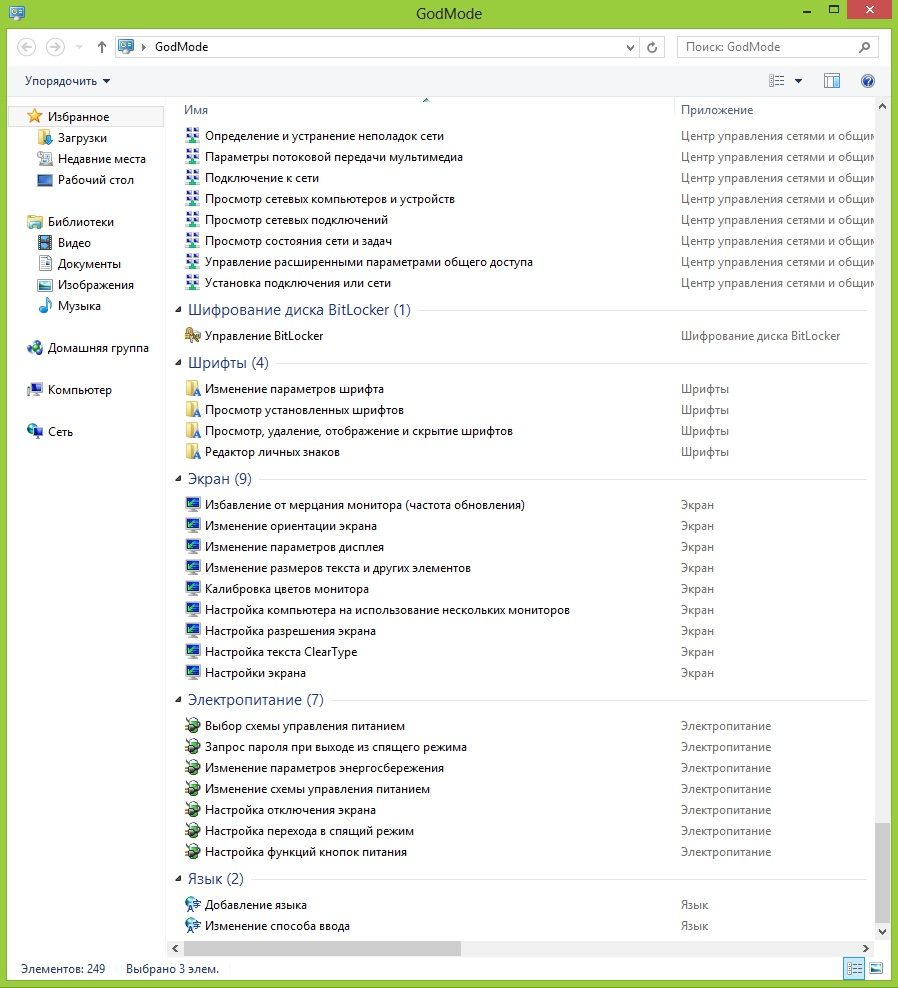Viewport: 898px width, 988px height.
Task: Click the horizontal scrollbar right arrow
Action: [866, 948]
